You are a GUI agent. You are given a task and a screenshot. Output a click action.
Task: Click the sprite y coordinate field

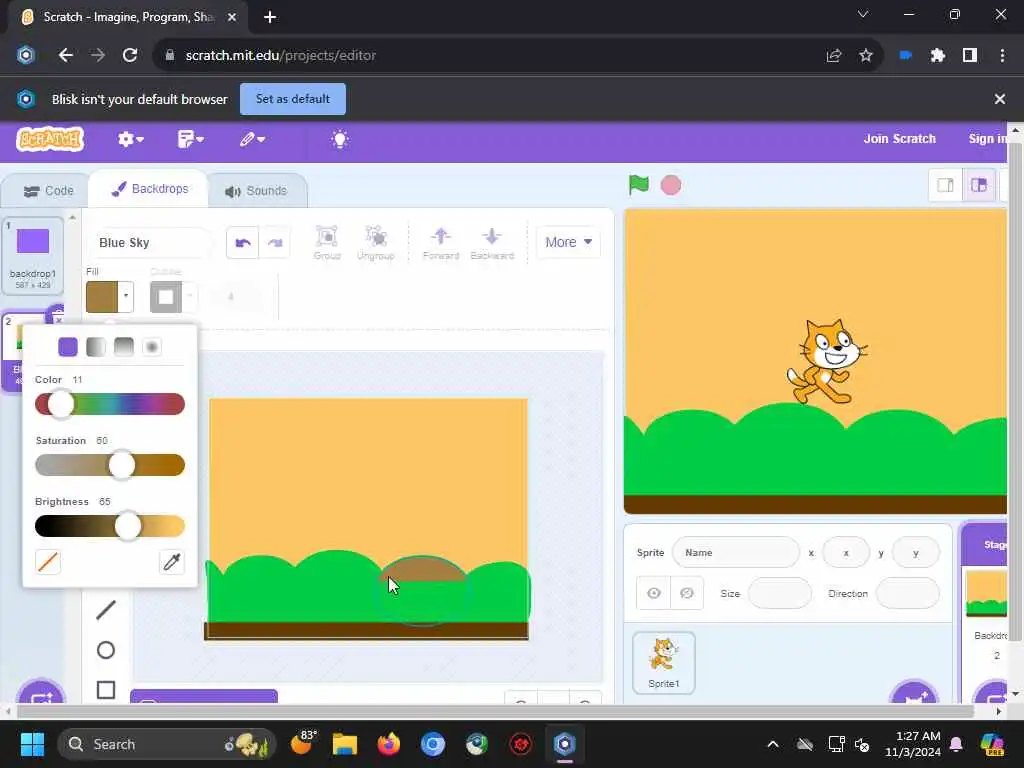916,552
